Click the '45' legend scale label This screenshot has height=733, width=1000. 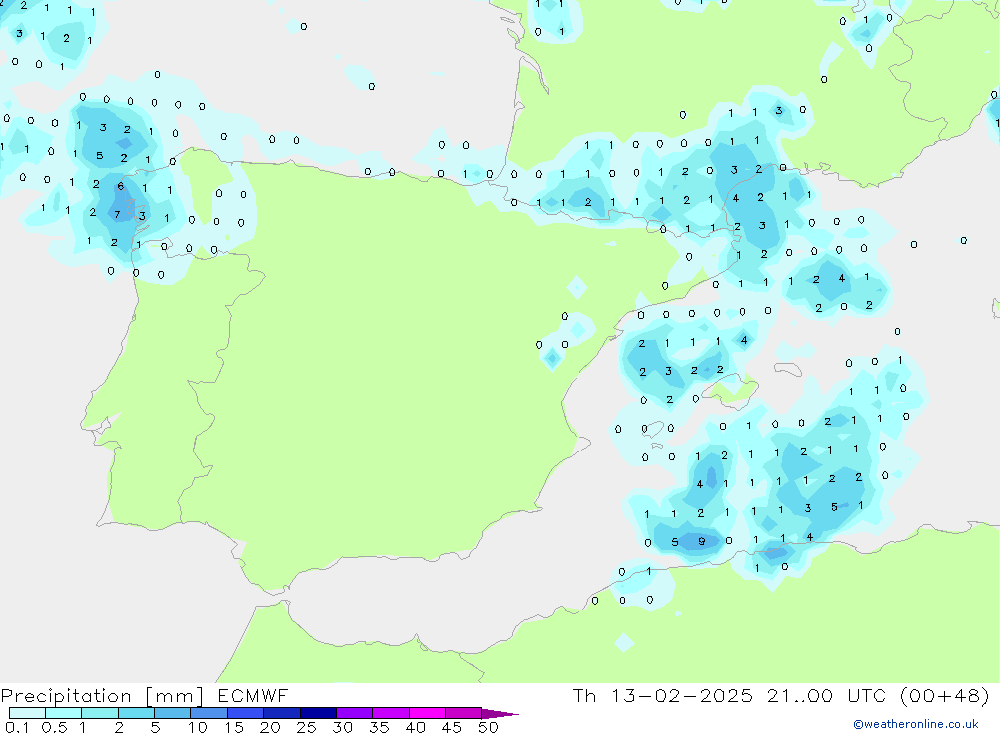pos(452,727)
